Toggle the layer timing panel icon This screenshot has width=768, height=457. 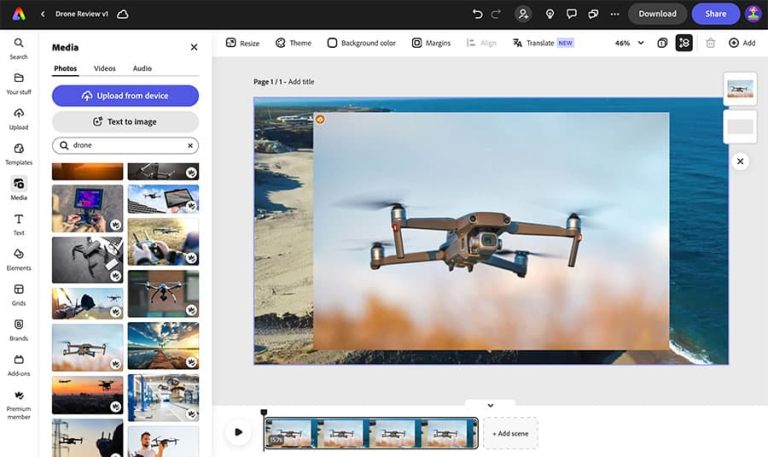(684, 43)
